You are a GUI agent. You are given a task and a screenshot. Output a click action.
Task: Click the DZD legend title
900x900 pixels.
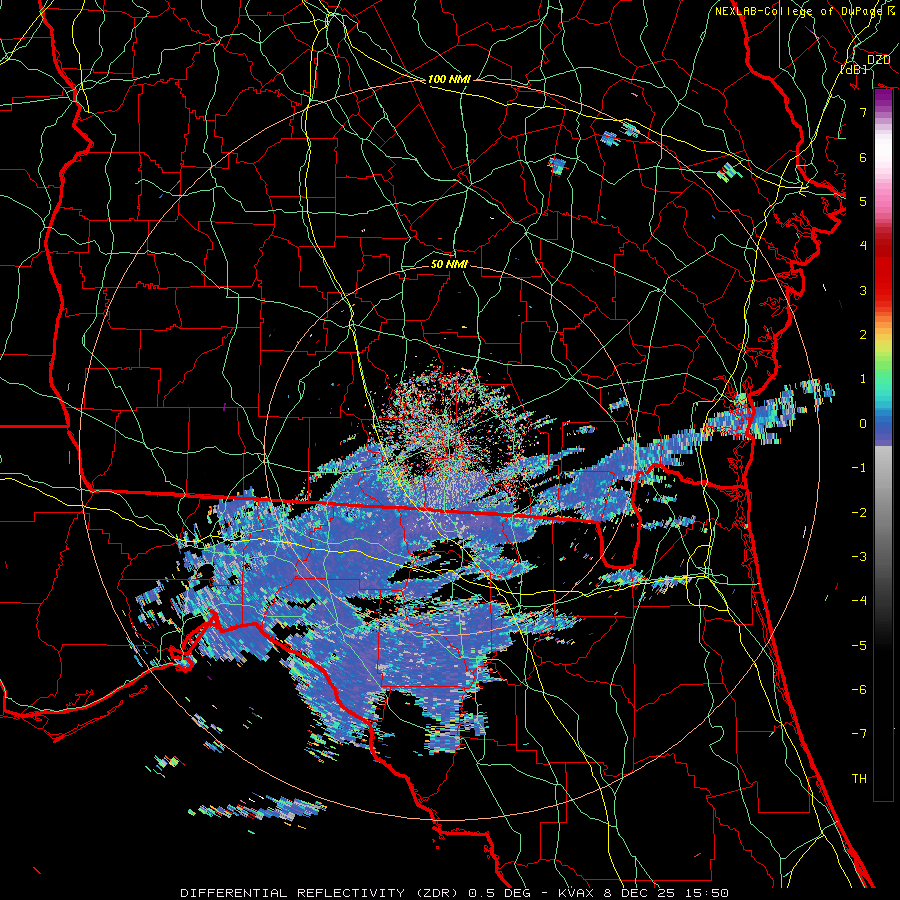click(878, 60)
